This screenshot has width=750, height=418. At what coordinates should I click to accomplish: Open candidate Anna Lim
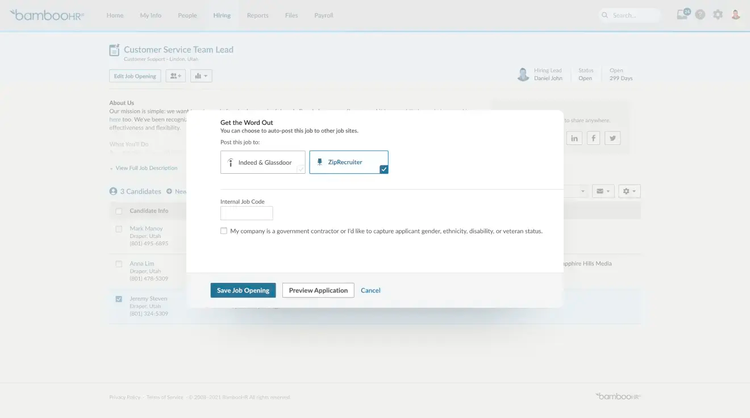[142, 264]
